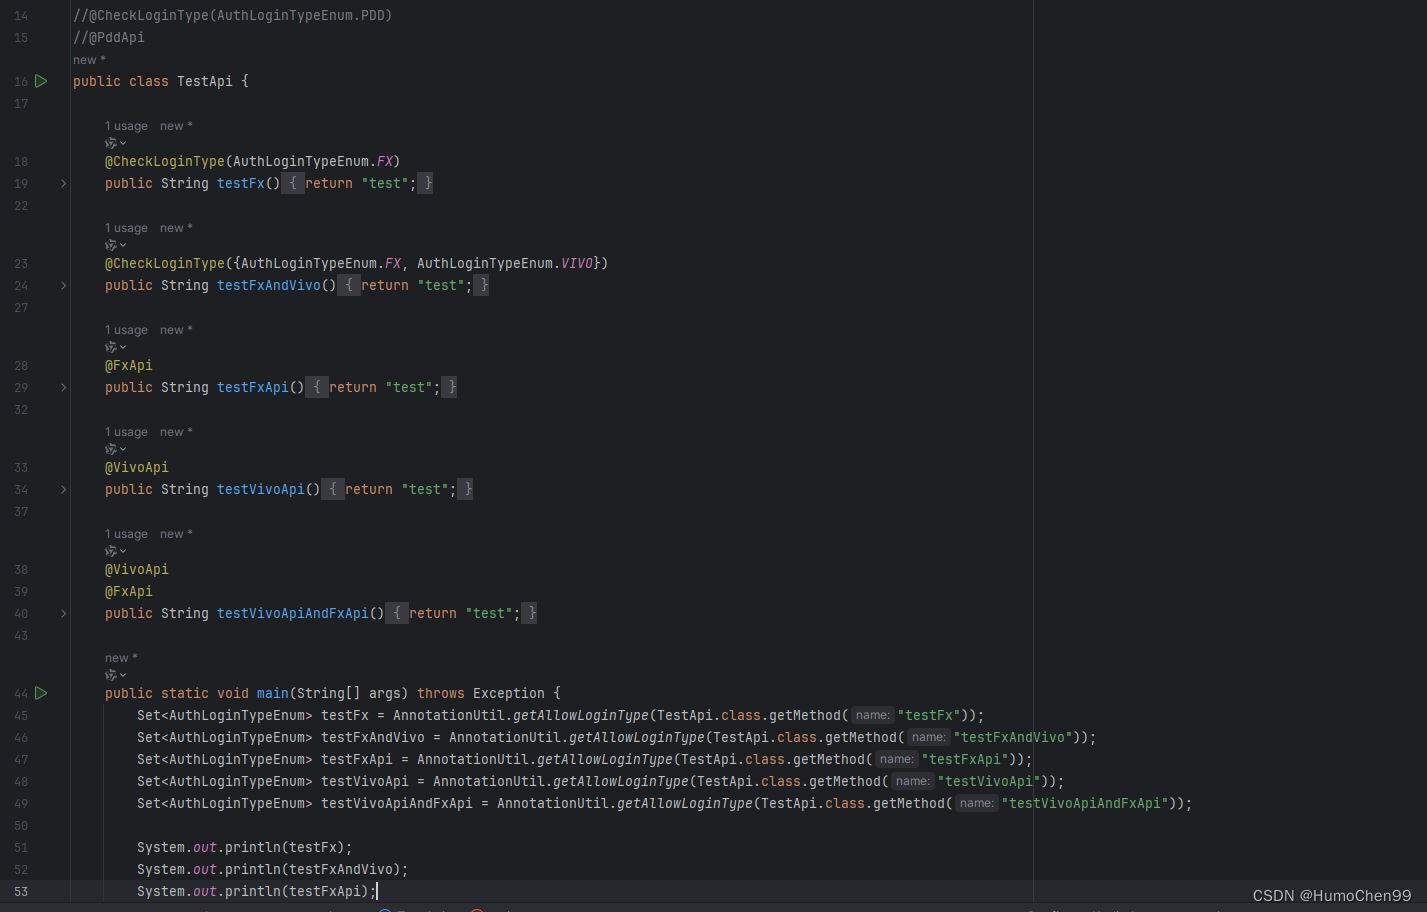This screenshot has height=912, width=1427.
Task: Click line number 50 in the gutter
Action: [x=21, y=826]
